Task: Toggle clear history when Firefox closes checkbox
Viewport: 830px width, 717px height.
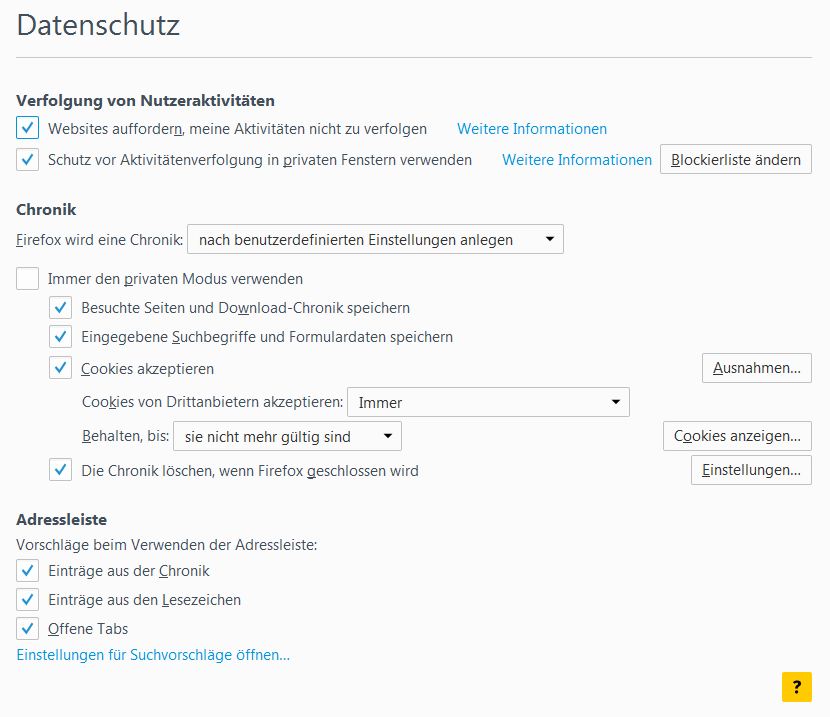Action: click(x=61, y=470)
